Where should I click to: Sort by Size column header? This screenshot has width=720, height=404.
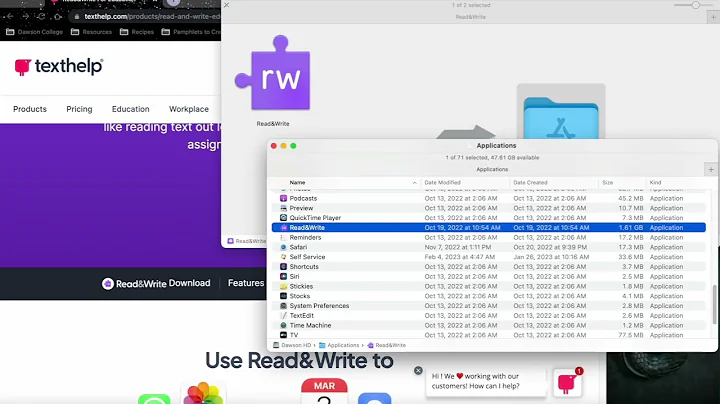tap(622, 183)
